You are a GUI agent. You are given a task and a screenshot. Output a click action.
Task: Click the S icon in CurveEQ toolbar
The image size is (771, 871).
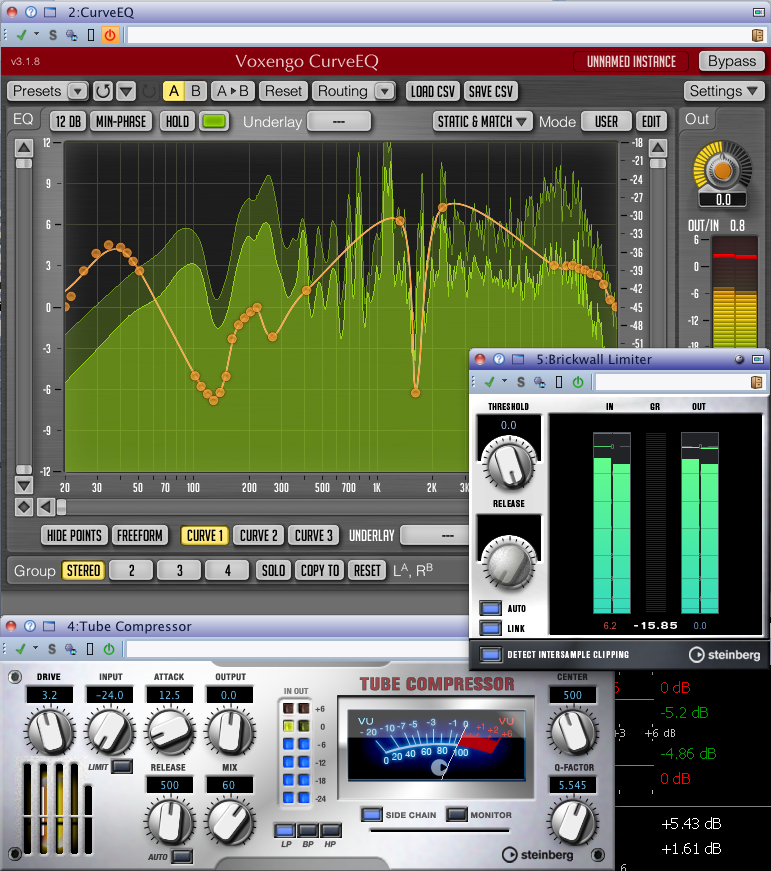tap(53, 36)
